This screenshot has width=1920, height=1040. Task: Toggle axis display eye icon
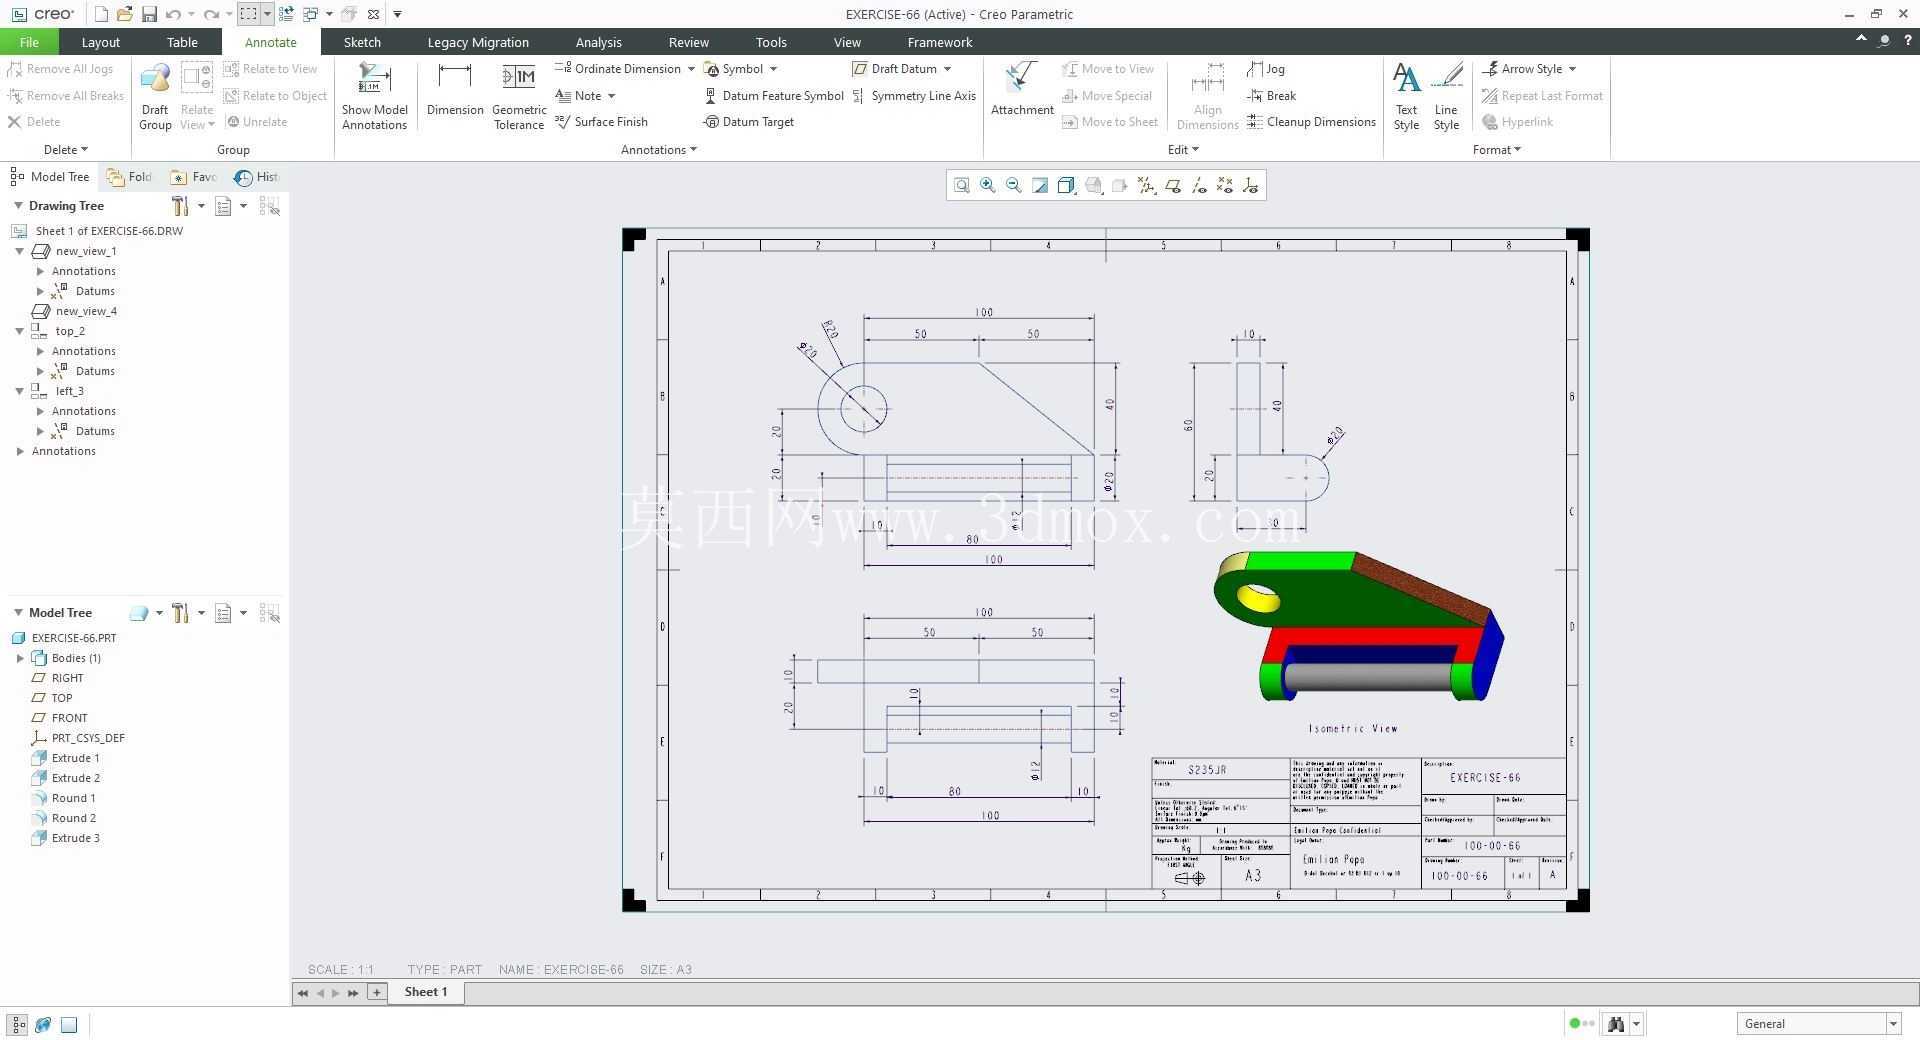1199,185
